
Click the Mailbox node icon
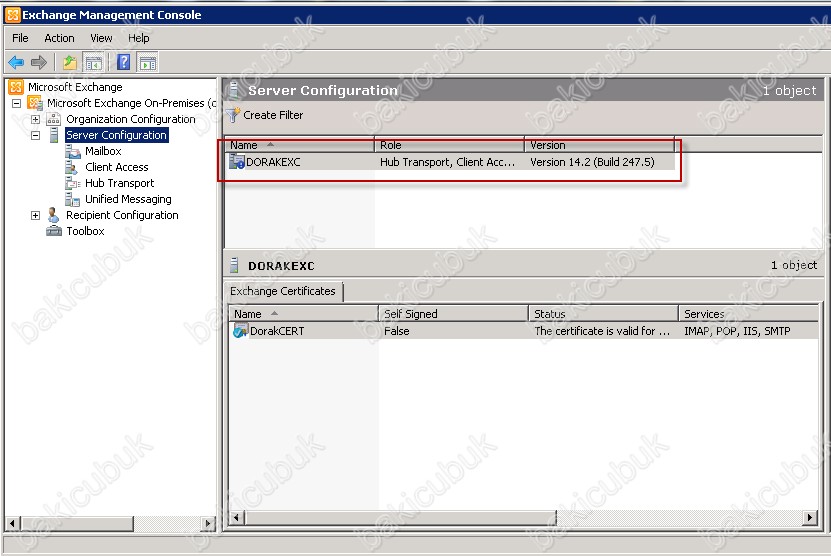pyautogui.click(x=73, y=151)
